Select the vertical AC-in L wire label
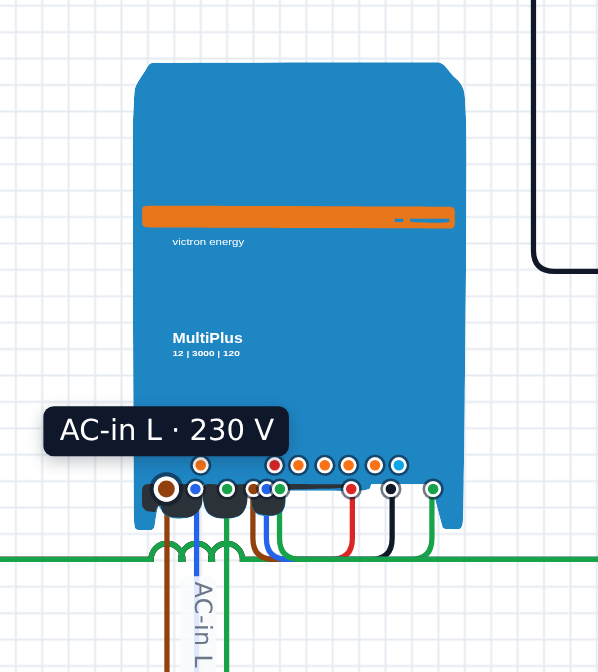Screen dimensions: 598x672 202,625
